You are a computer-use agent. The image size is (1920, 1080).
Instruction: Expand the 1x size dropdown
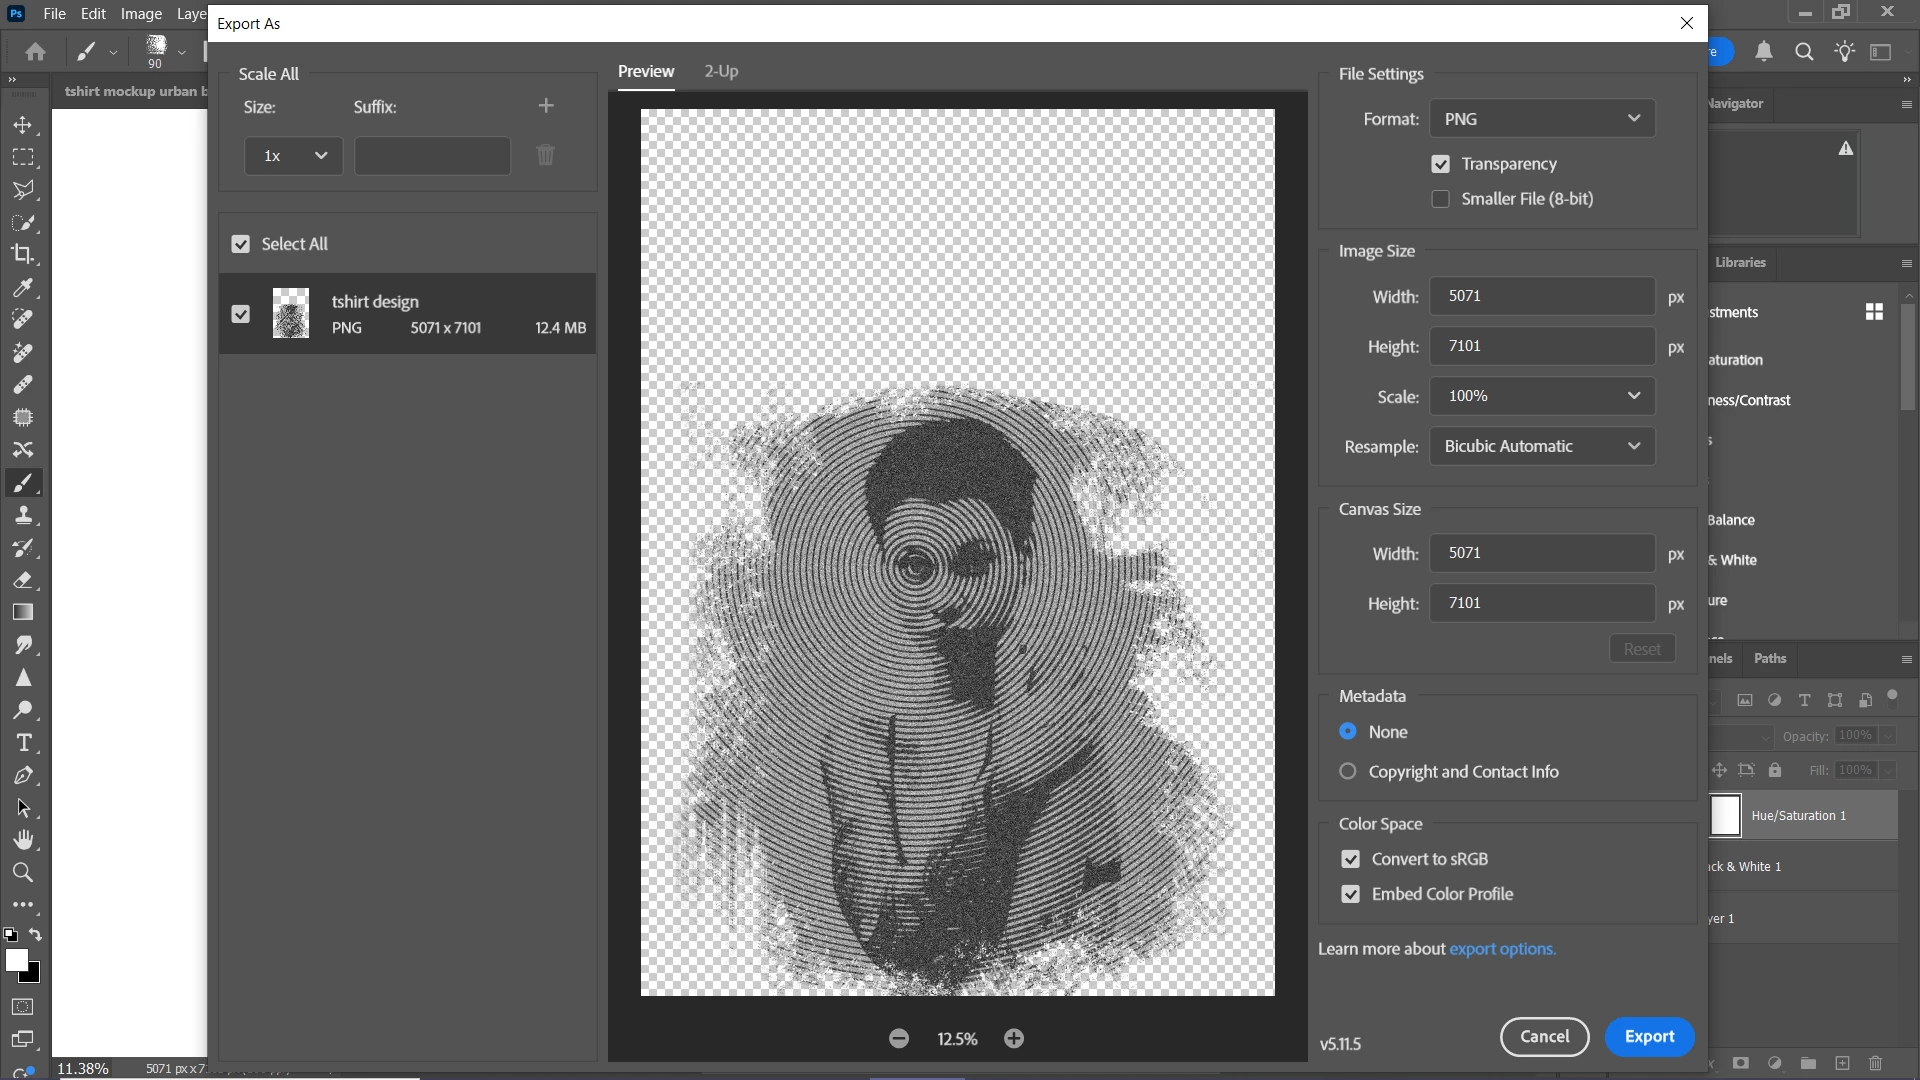(x=294, y=156)
